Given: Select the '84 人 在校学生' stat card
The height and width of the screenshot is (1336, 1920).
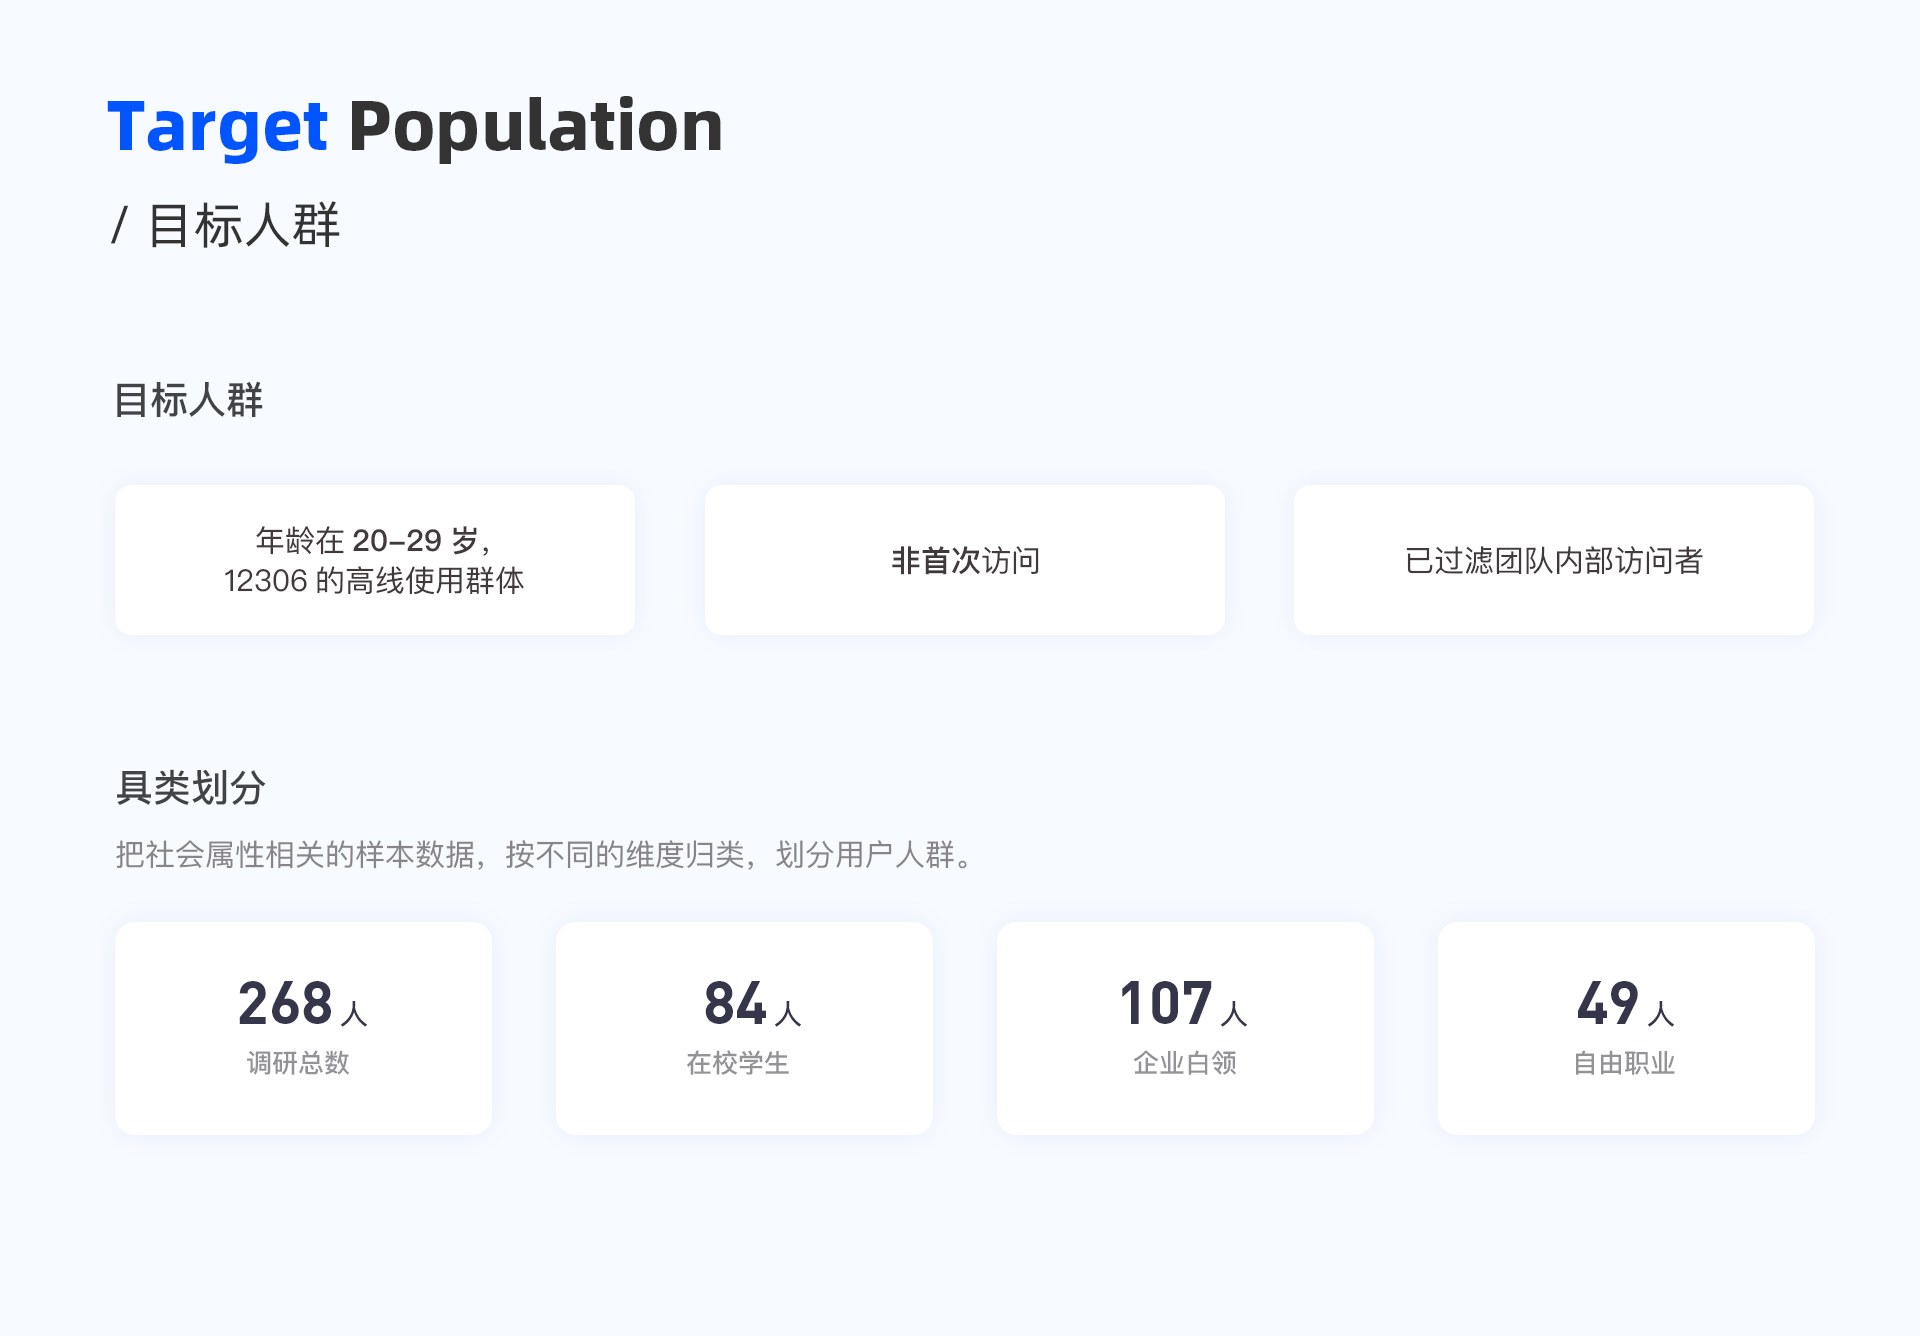Looking at the screenshot, I should [744, 1028].
